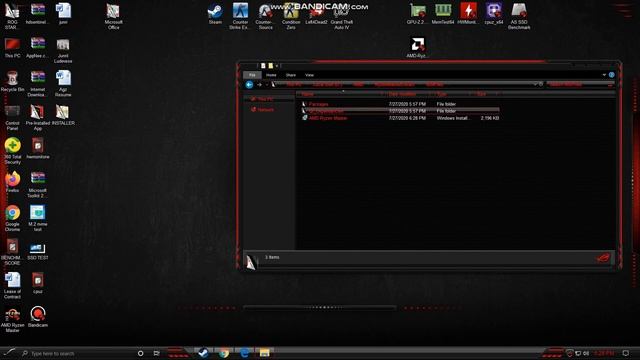This screenshot has height=360, width=640.
Task: Open File Explorer help question-mark icon
Action: (x=611, y=75)
